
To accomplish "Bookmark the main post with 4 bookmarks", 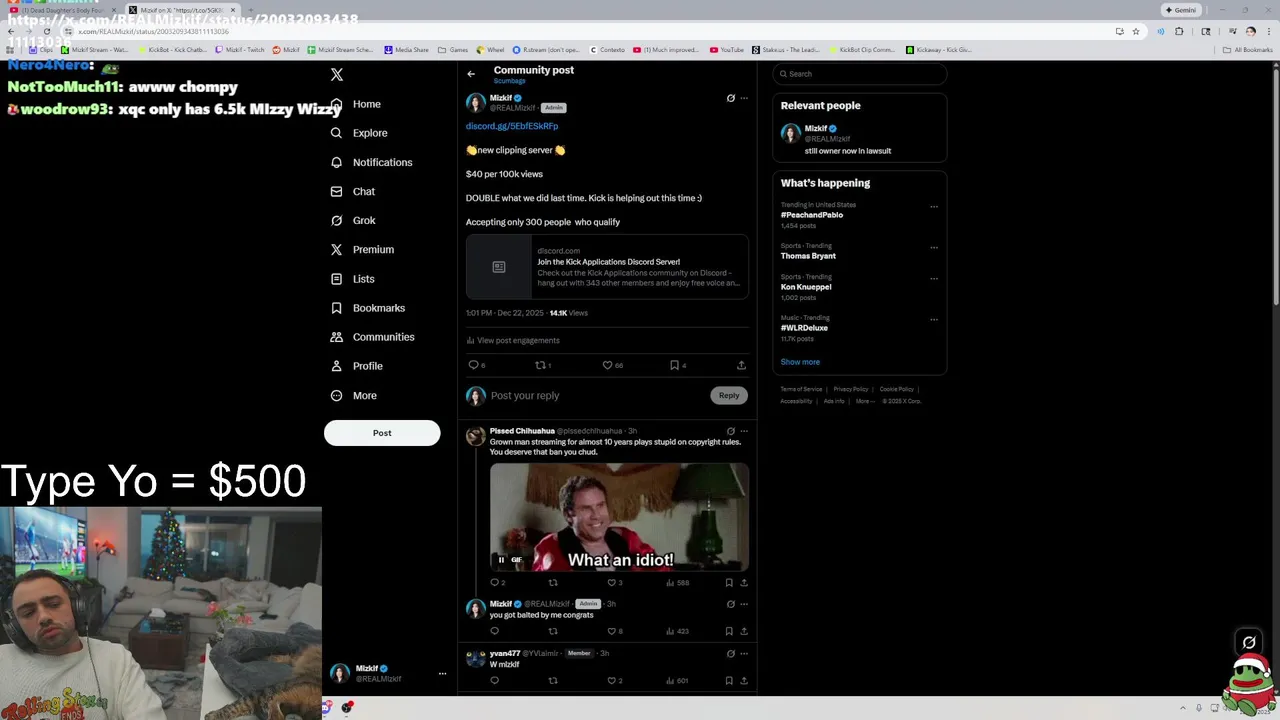I will (674, 365).
